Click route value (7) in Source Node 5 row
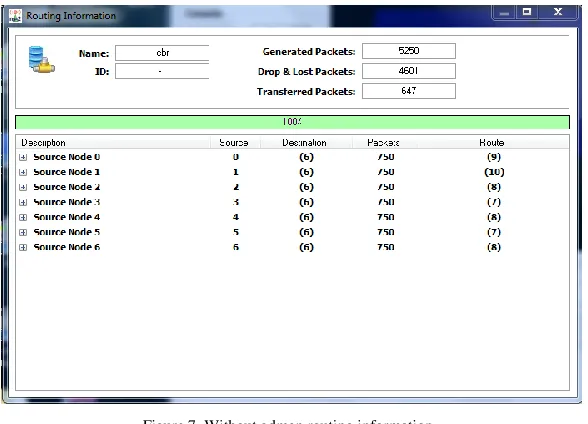This screenshot has width=588, height=424. click(x=494, y=232)
